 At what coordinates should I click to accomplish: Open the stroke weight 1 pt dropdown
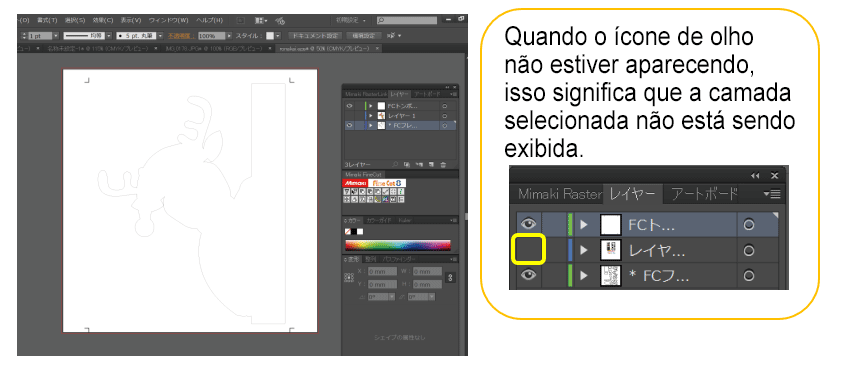55,36
